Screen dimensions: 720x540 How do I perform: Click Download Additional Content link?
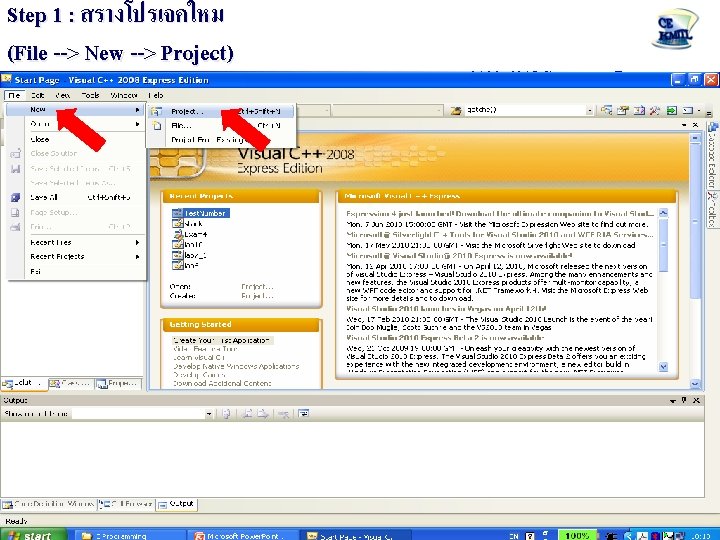pos(223,383)
